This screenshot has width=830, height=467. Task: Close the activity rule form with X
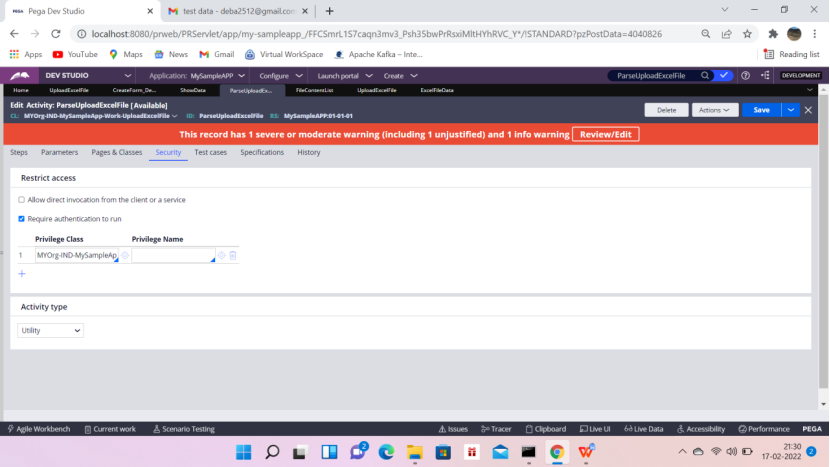coord(808,110)
